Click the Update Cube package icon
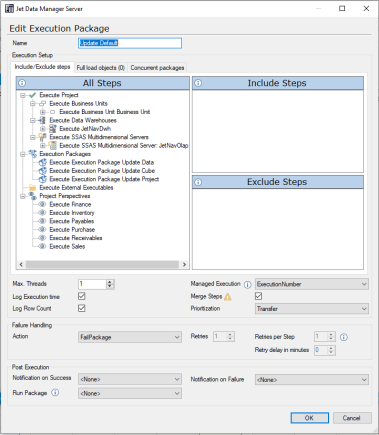The width and height of the screenshot is (379, 435). point(42,171)
